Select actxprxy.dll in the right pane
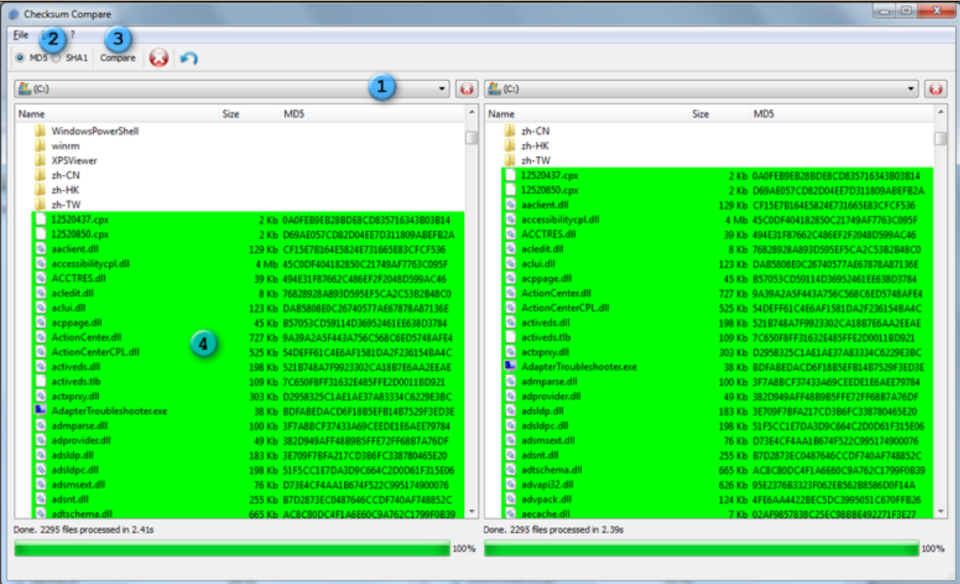The height and width of the screenshot is (584, 960). 545,352
